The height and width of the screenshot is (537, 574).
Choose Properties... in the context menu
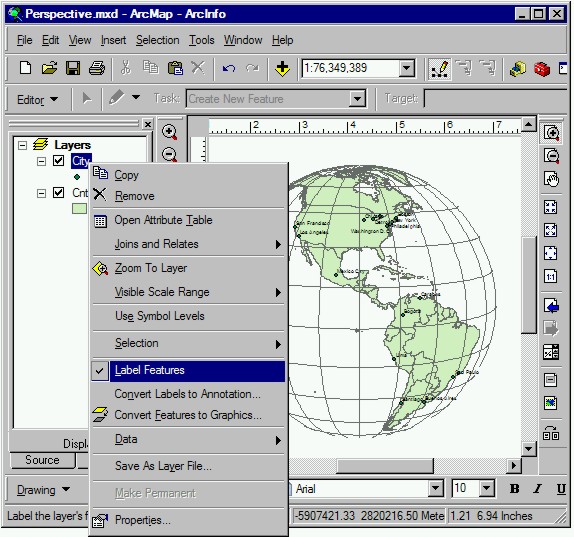[188, 520]
